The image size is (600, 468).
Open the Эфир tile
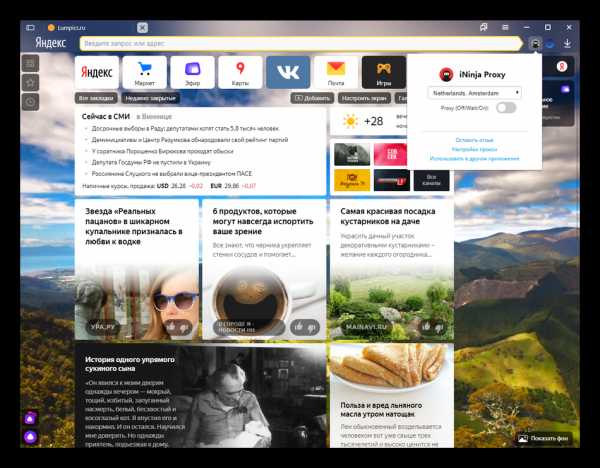(192, 72)
